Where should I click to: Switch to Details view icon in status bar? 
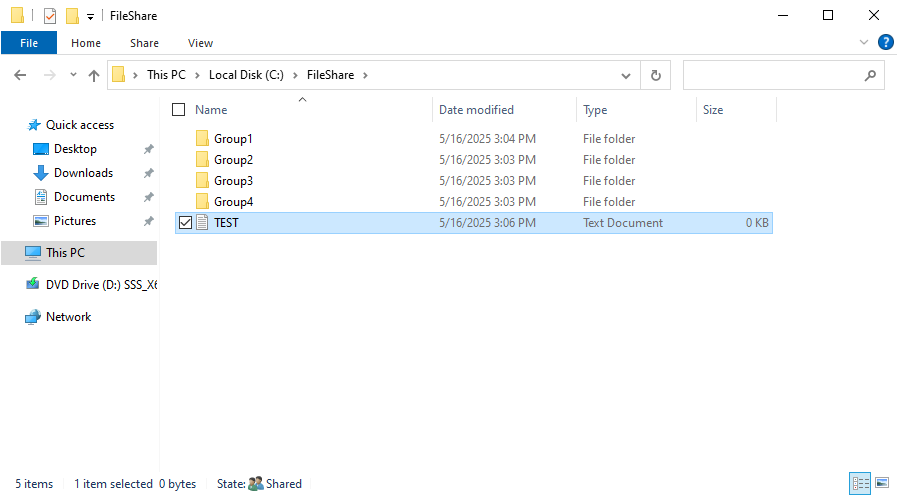(x=860, y=483)
